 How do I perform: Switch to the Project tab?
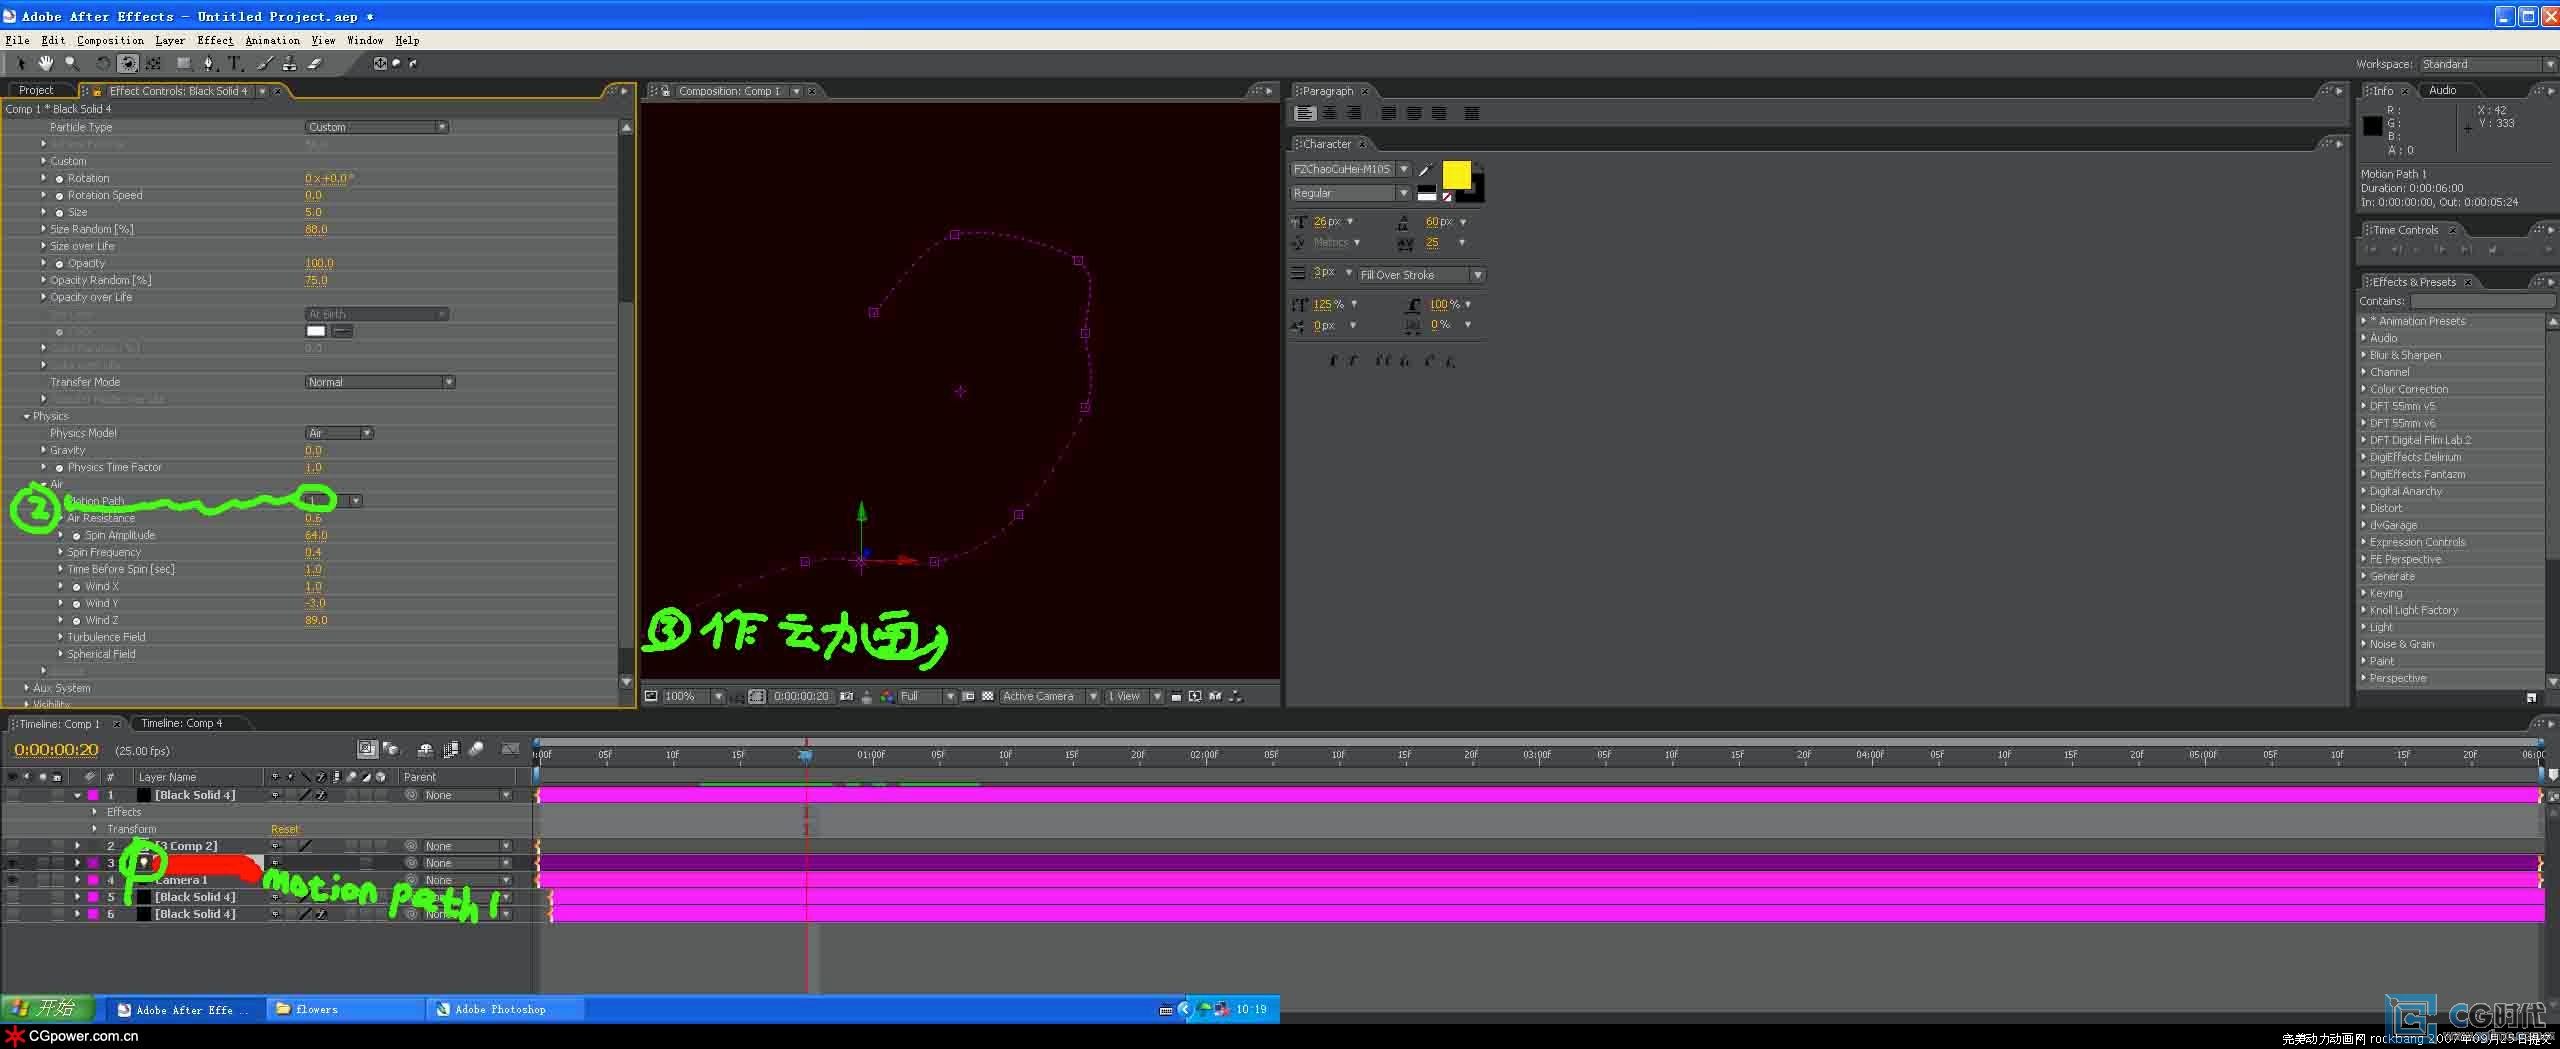click(36, 90)
